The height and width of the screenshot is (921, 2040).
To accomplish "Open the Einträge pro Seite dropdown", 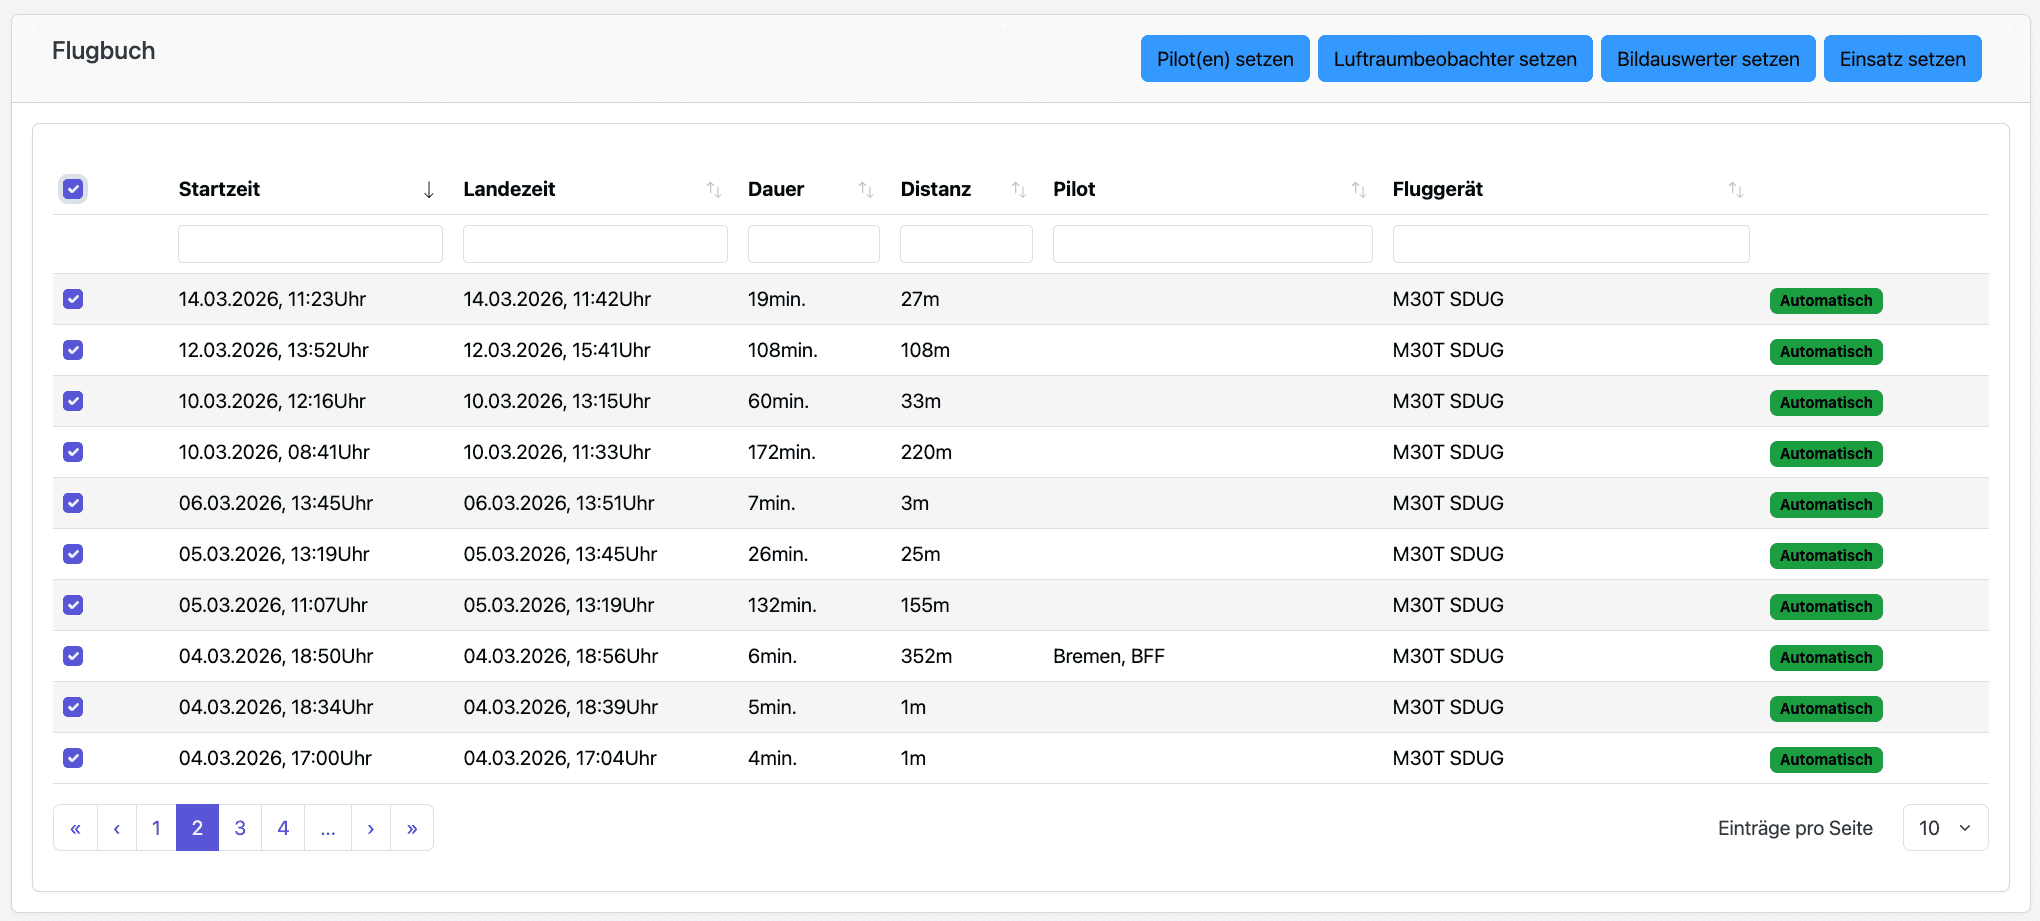I will [x=1944, y=828].
